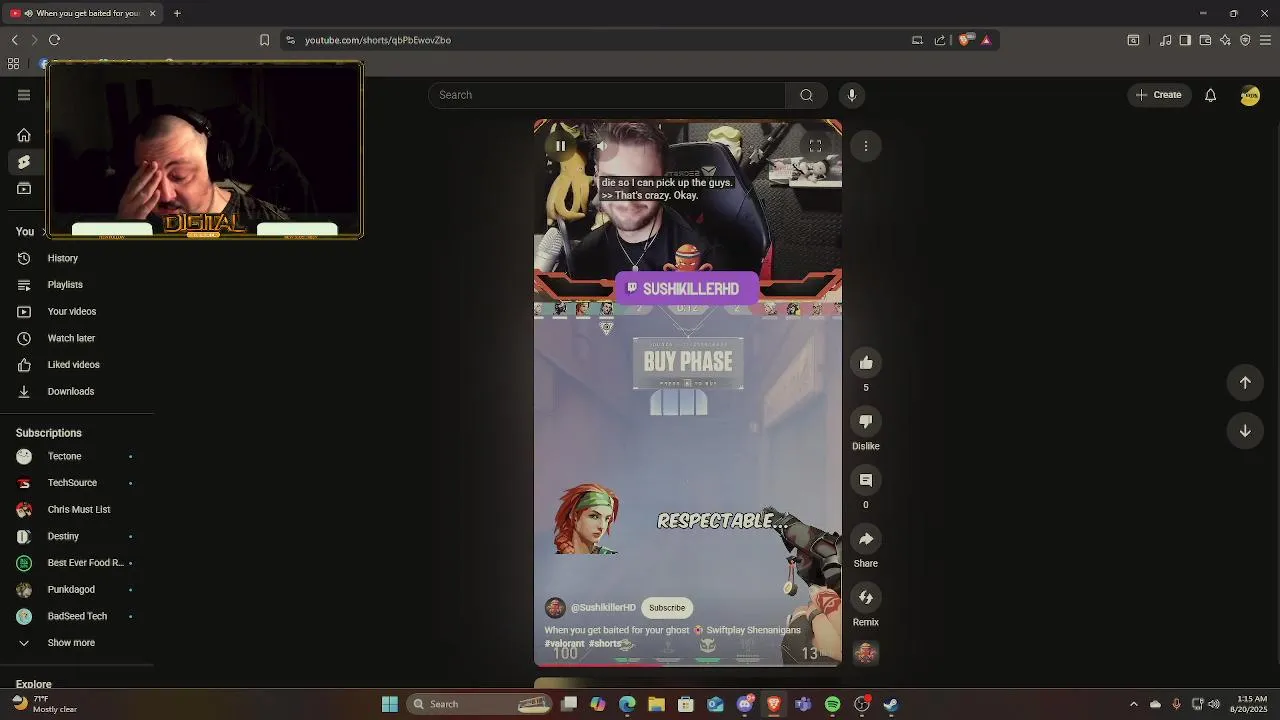Open the taskbar weather widget
1280x720 pixels.
tap(44, 704)
